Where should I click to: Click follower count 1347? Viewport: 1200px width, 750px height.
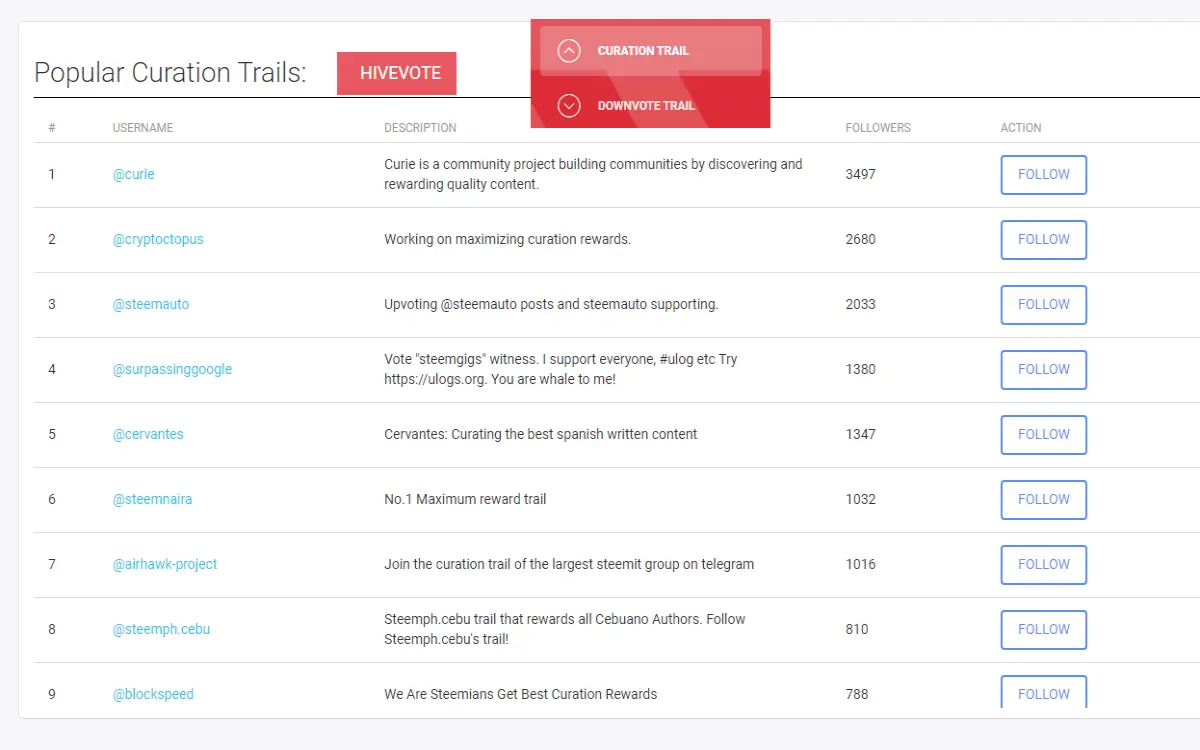[860, 434]
